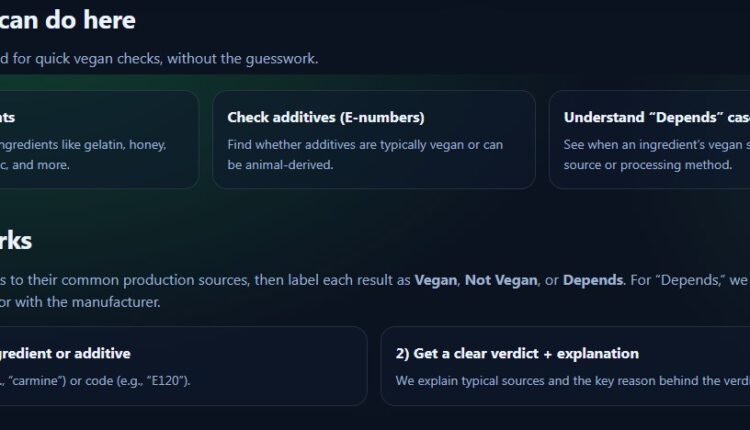
Task: Click the section heading ending in "rks"
Action: 16,240
